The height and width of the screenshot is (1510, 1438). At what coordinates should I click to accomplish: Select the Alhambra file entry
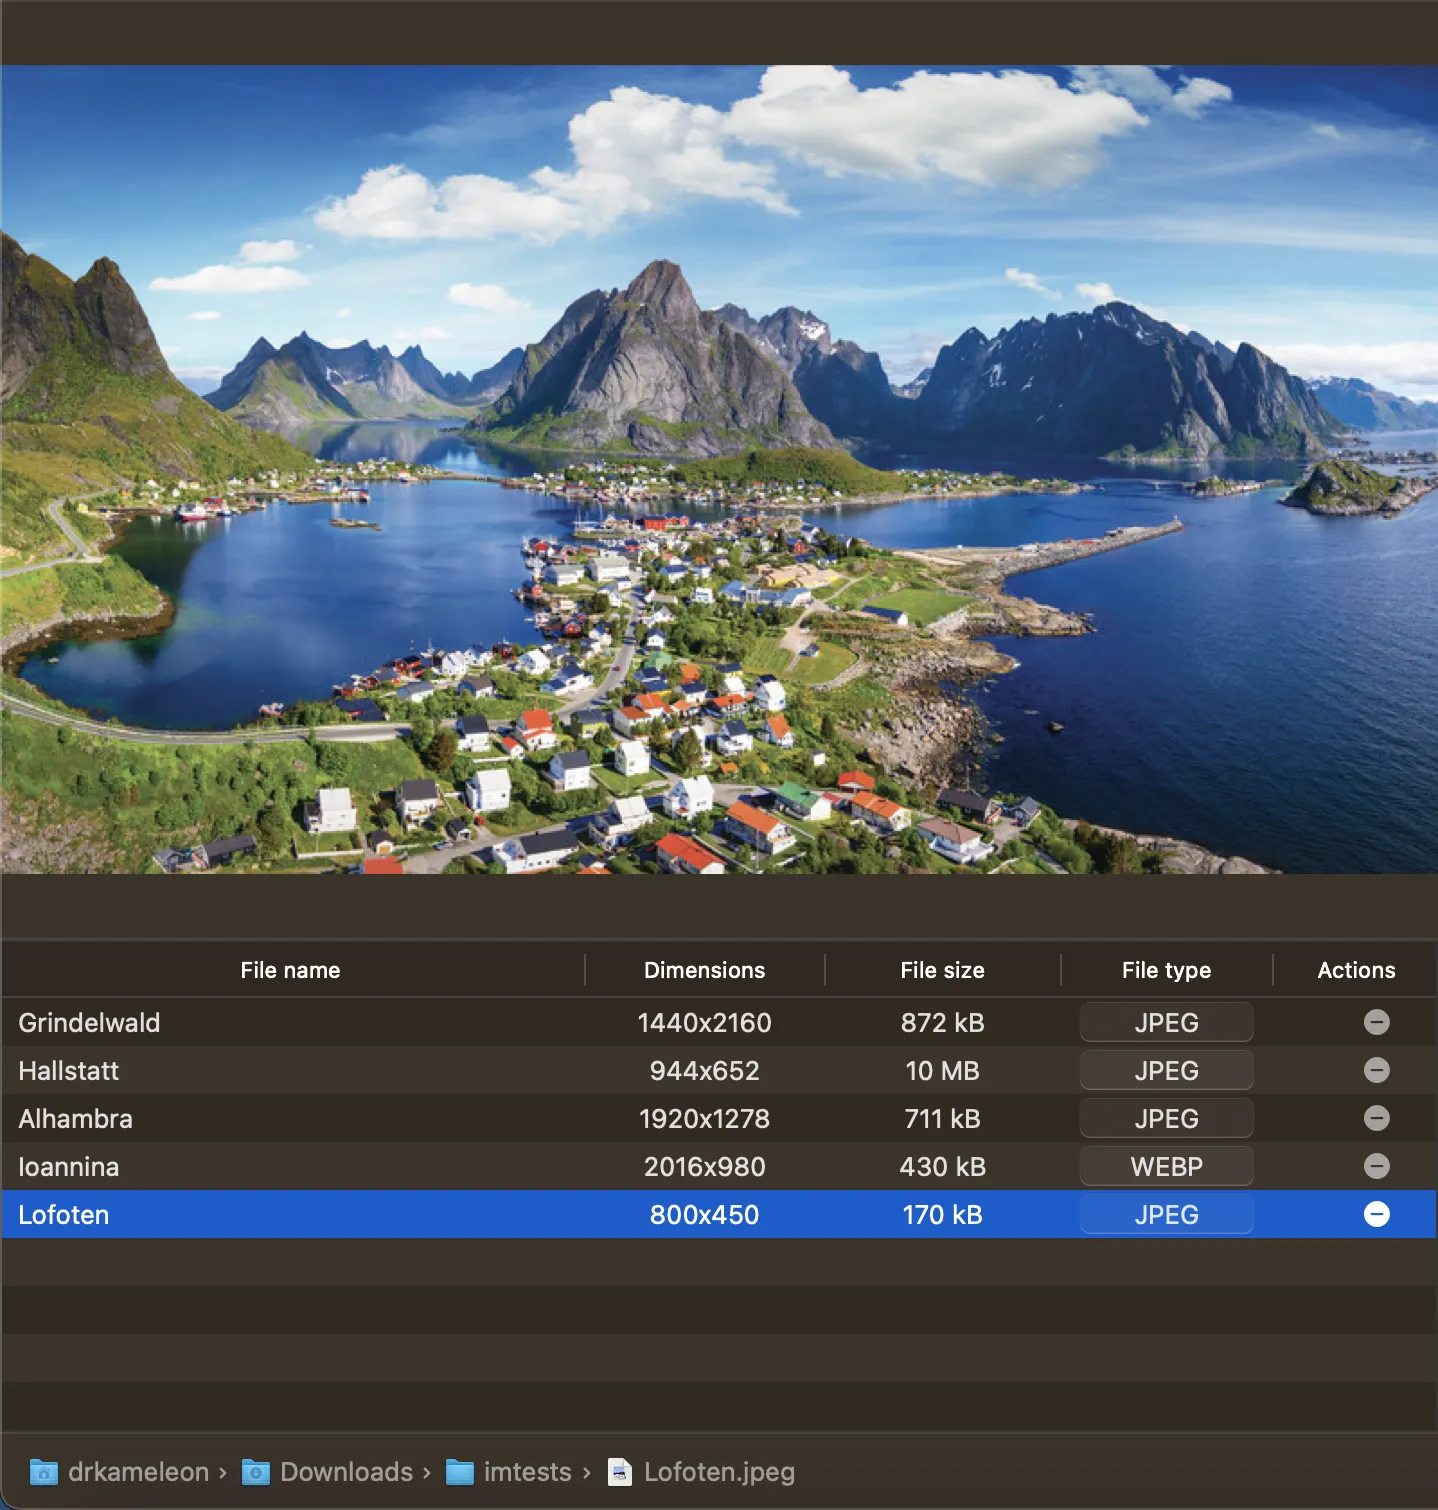(300, 1118)
